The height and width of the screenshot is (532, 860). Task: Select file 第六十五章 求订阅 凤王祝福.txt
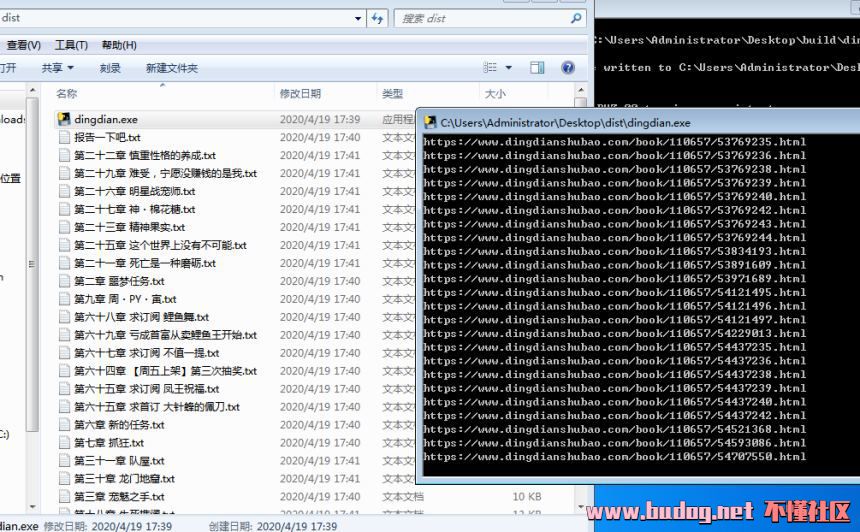(147, 389)
